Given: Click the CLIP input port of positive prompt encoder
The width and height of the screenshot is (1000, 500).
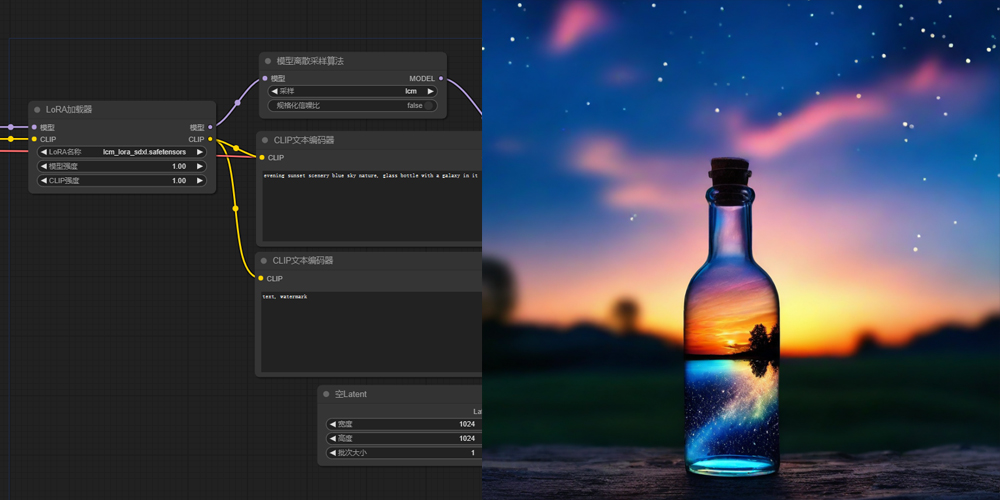Looking at the screenshot, I should 261,158.
